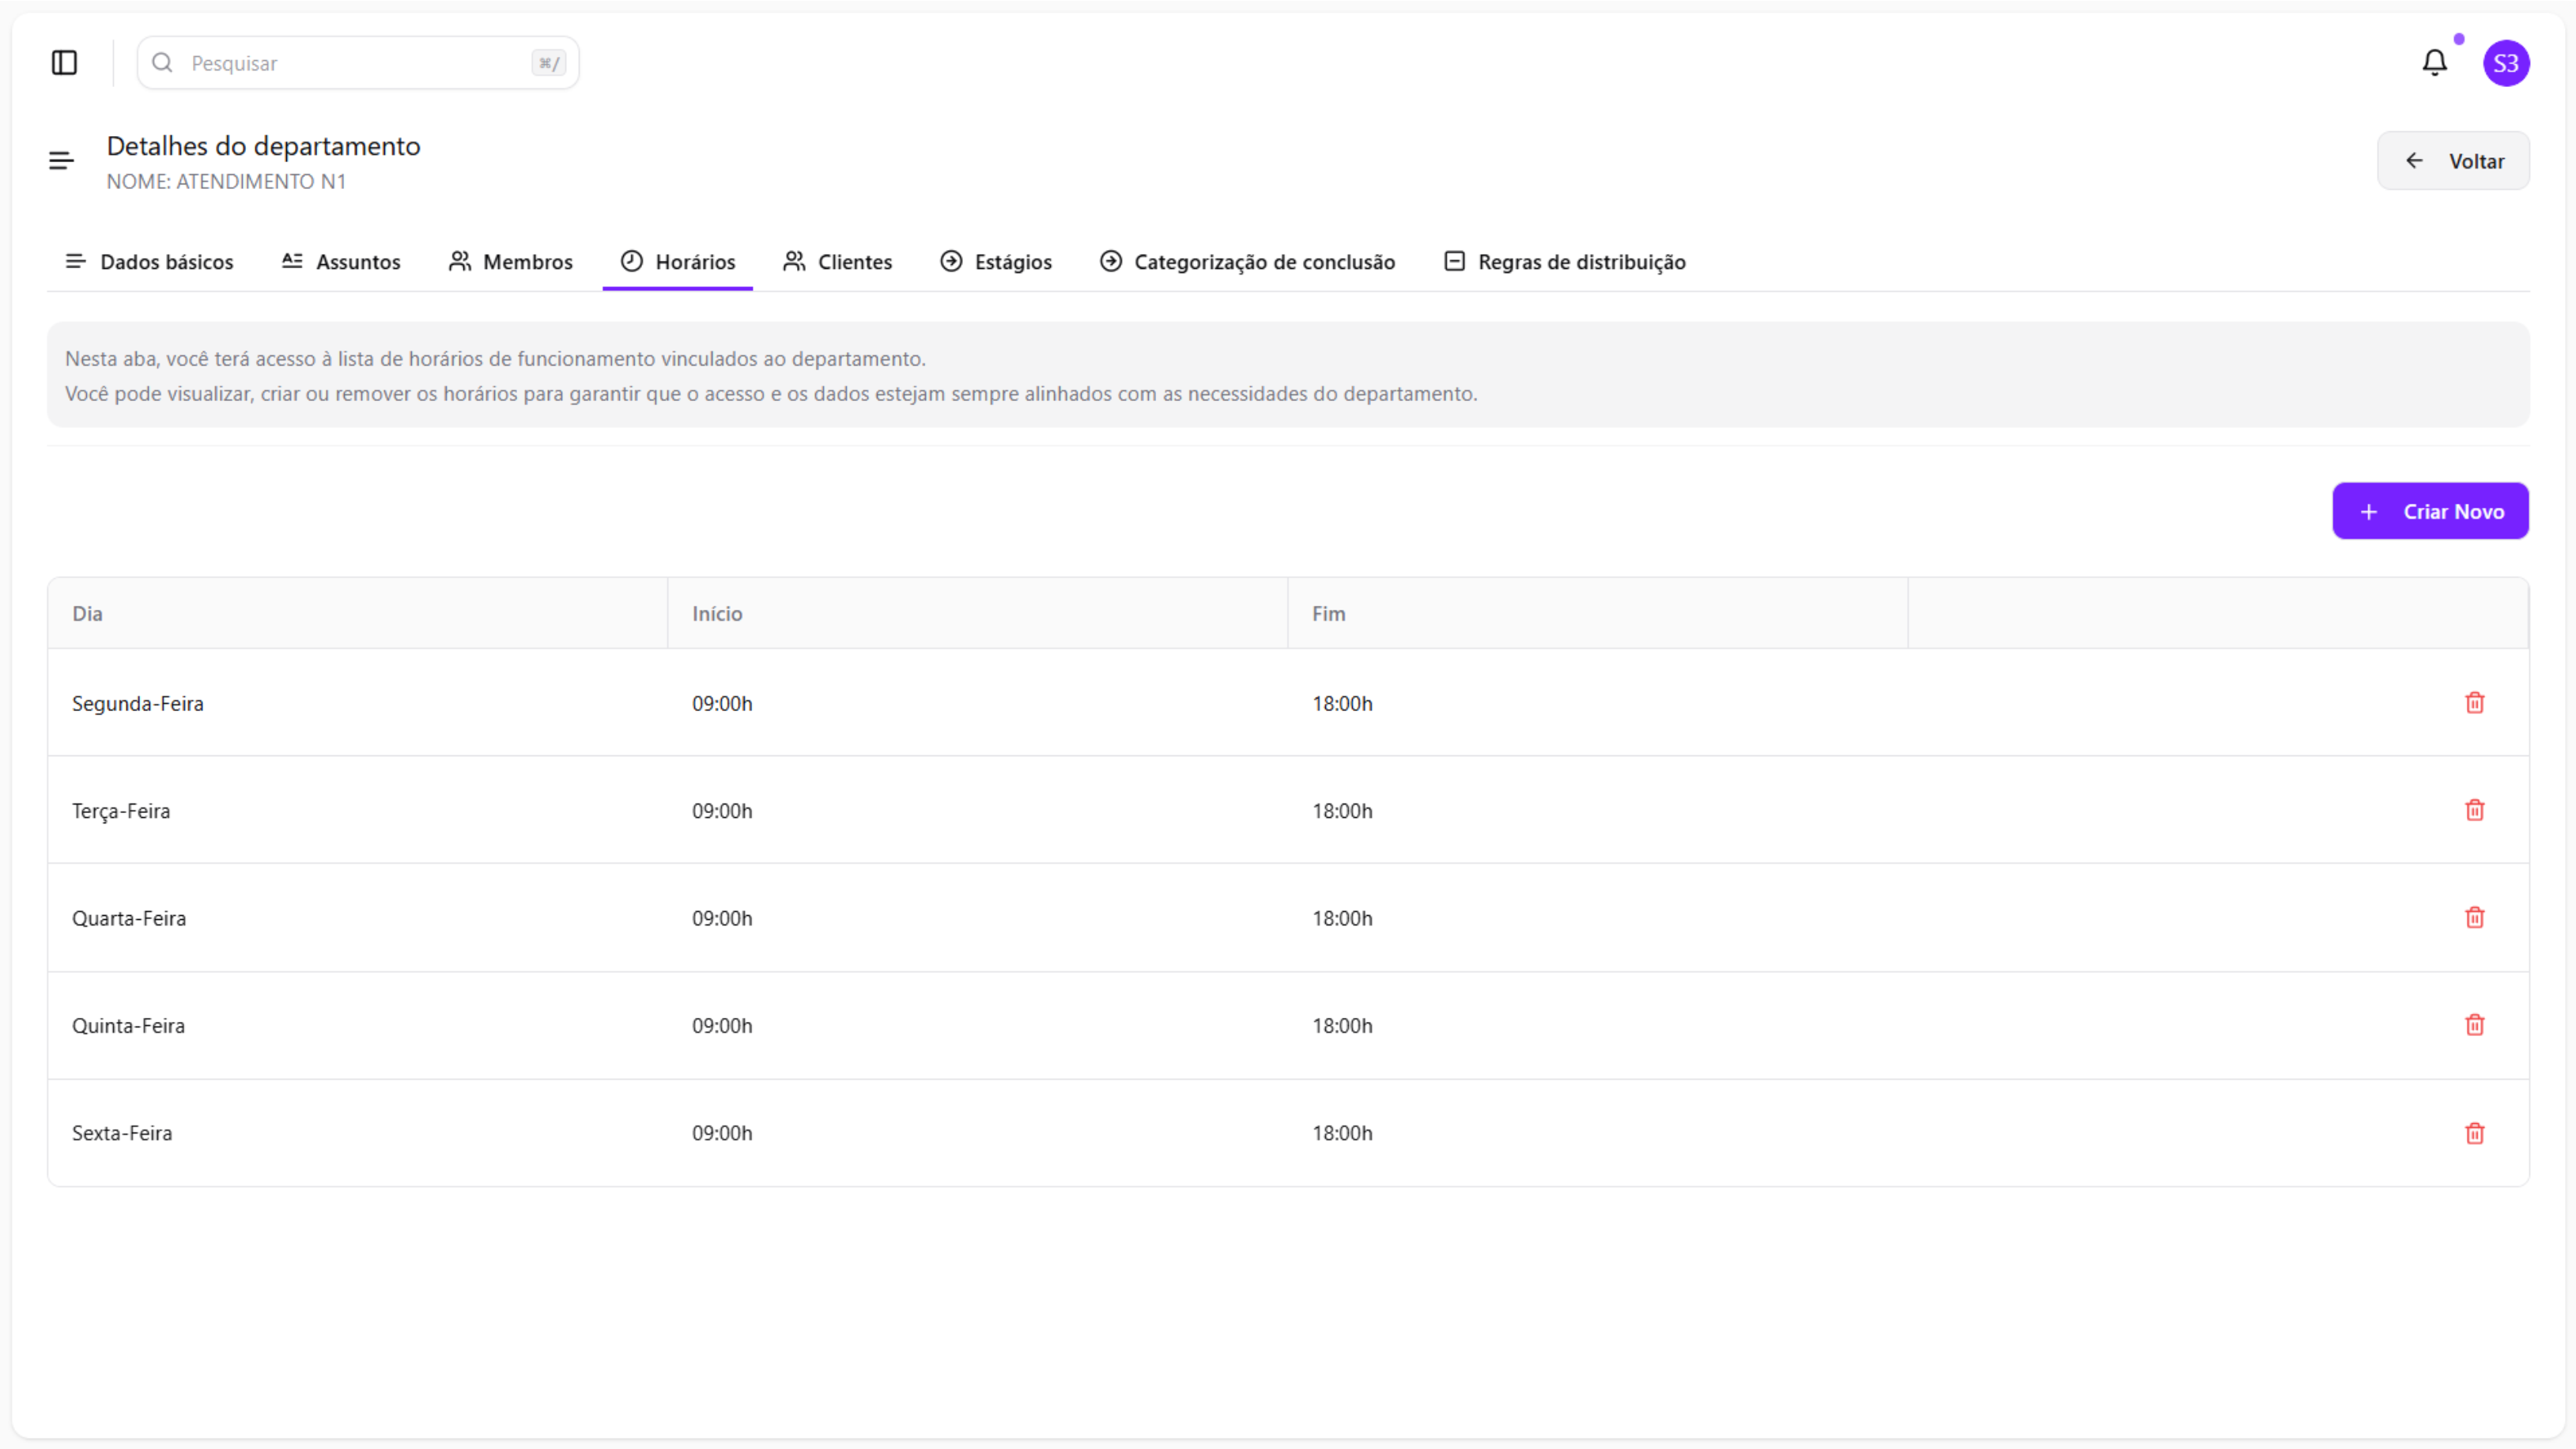The width and height of the screenshot is (2576, 1449).
Task: Remove the Quarta-Feira schedule row
Action: pos(2474,918)
